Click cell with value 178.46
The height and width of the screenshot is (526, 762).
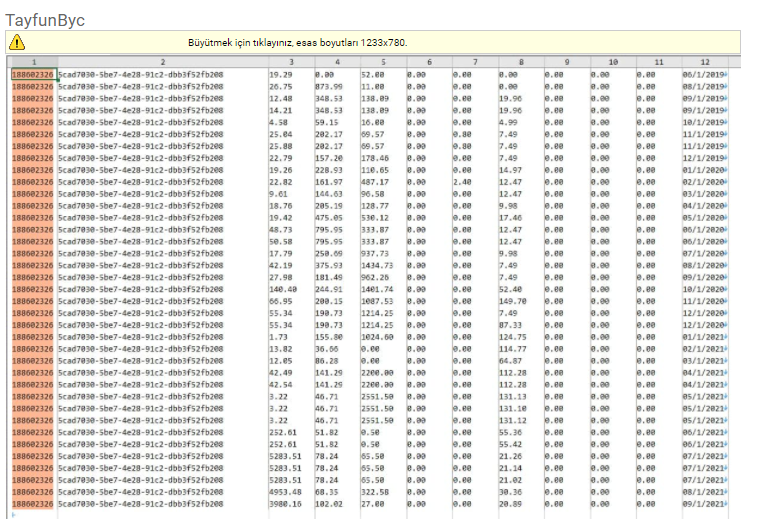click(x=375, y=158)
